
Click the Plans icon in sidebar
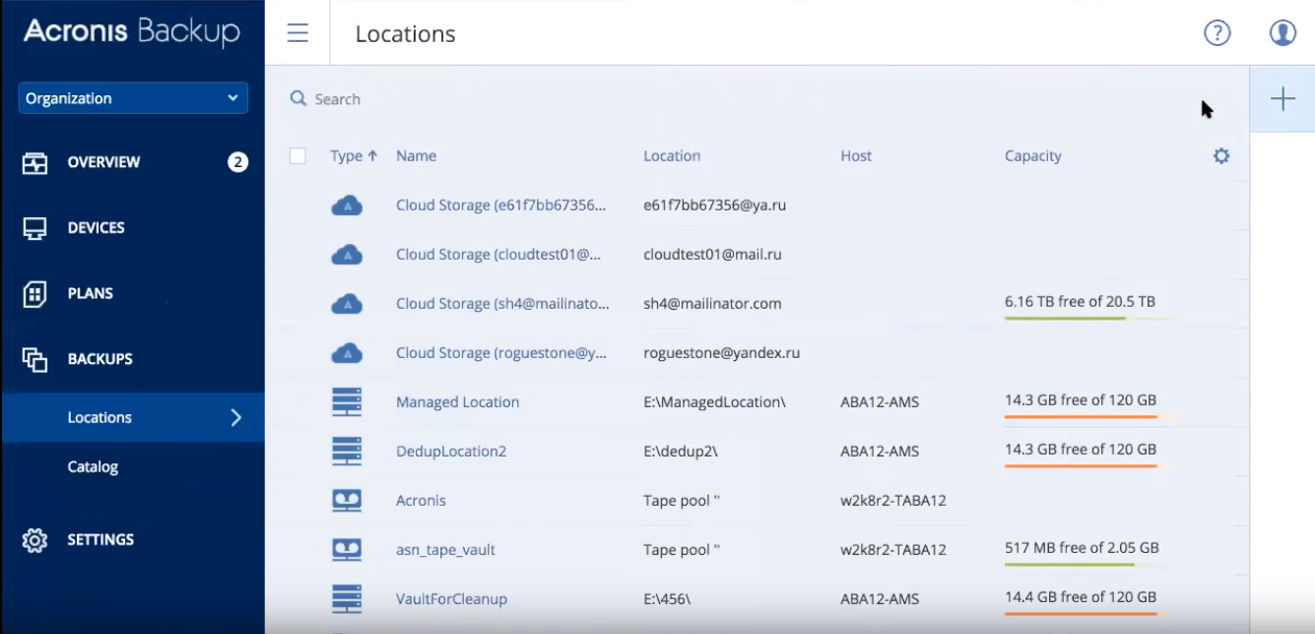click(x=35, y=294)
